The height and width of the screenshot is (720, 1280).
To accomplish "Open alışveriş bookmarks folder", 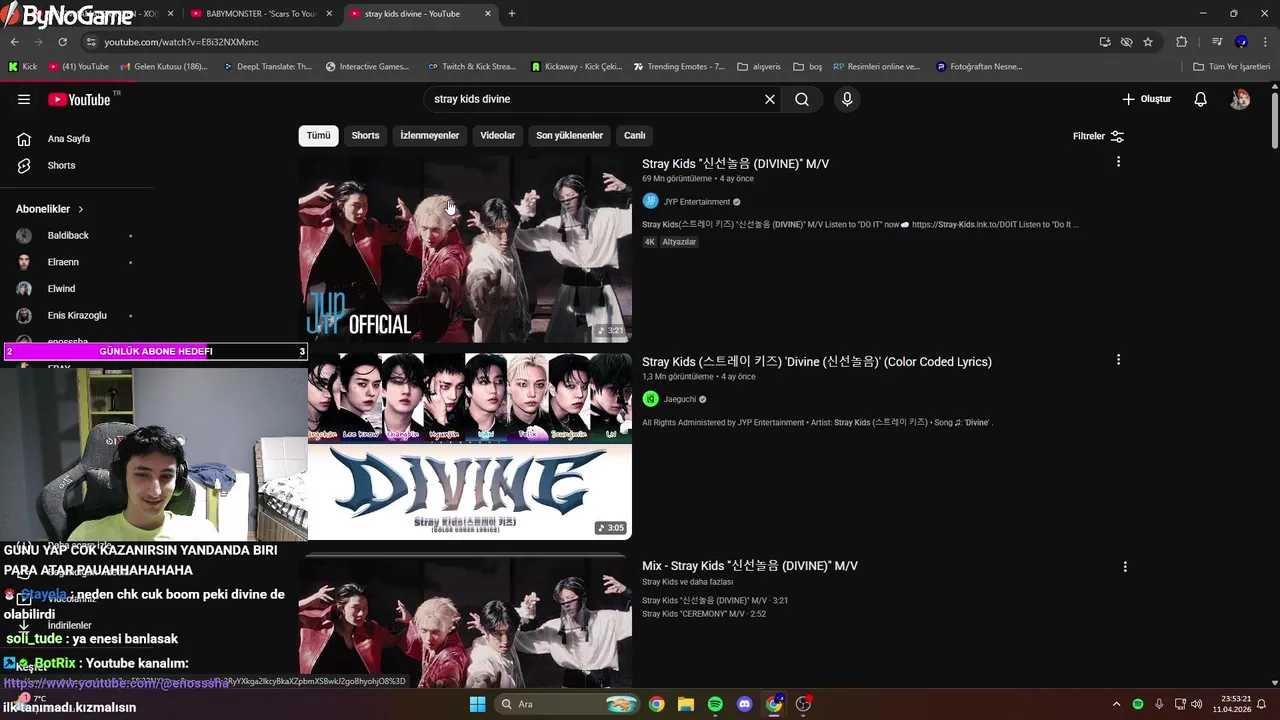I will click(x=759, y=67).
